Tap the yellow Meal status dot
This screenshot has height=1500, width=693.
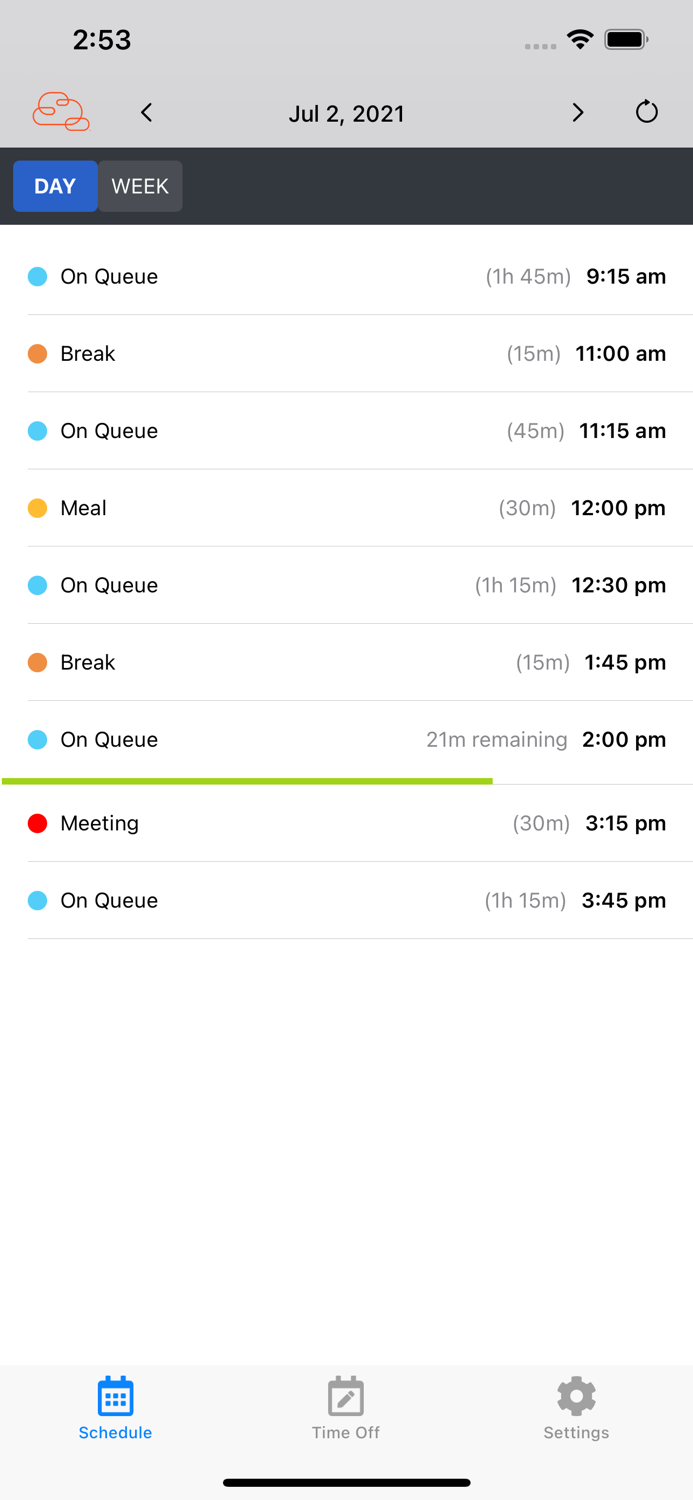click(x=37, y=508)
